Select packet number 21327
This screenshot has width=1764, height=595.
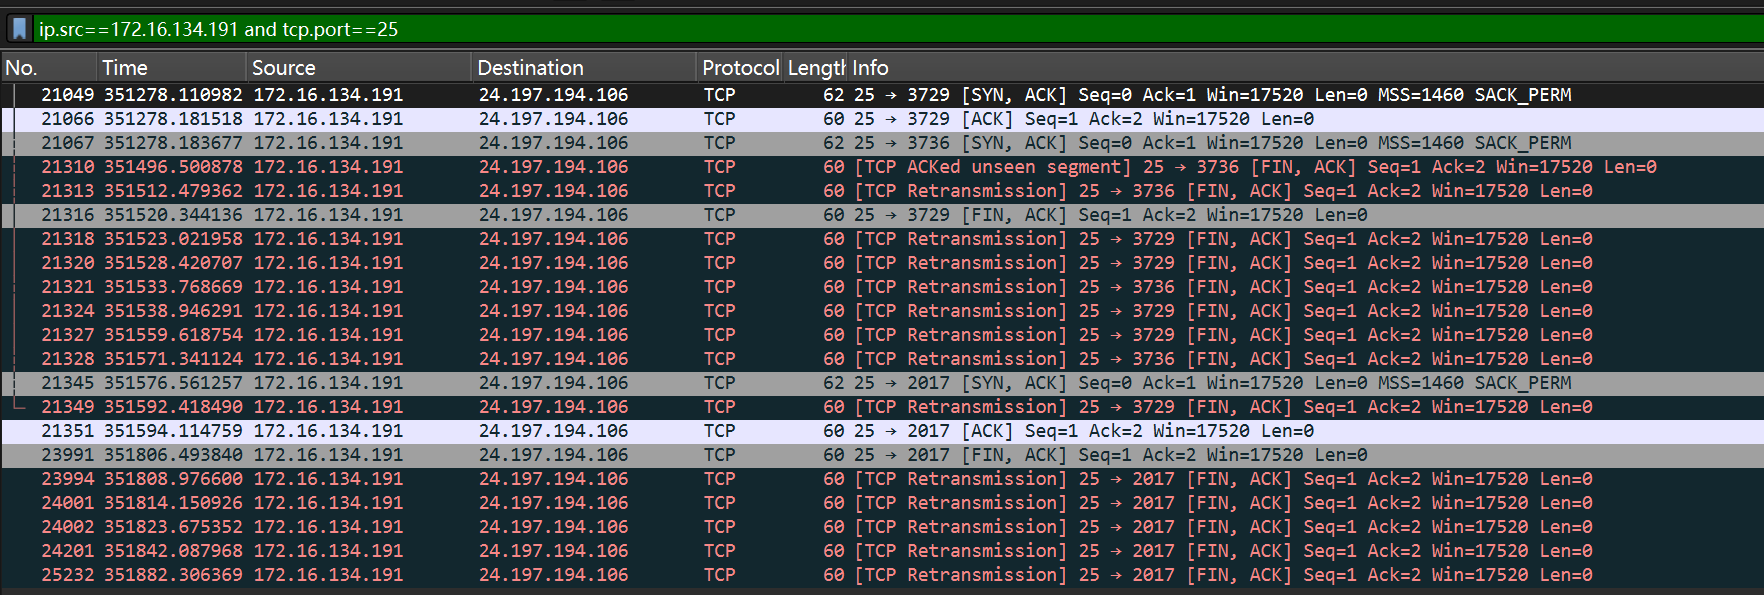882,335
